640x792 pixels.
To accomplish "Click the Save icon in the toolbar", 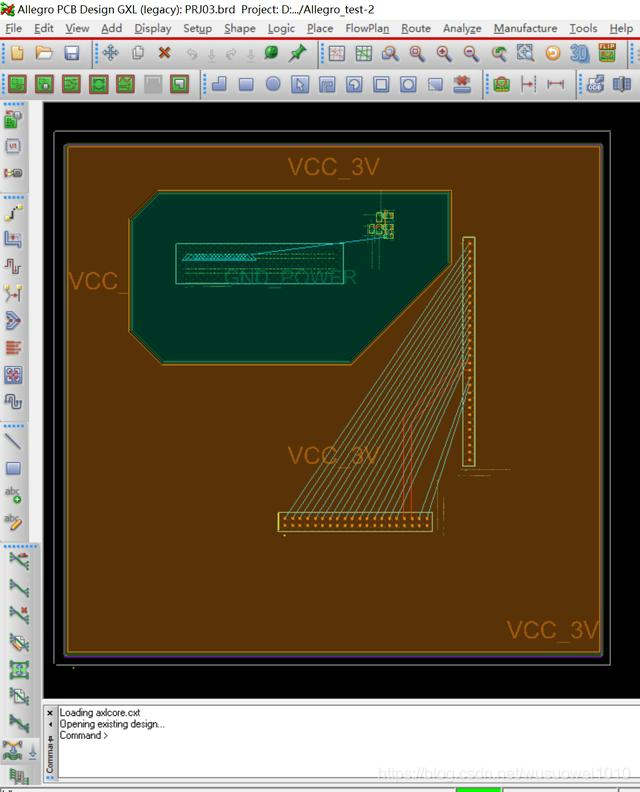I will pos(72,53).
